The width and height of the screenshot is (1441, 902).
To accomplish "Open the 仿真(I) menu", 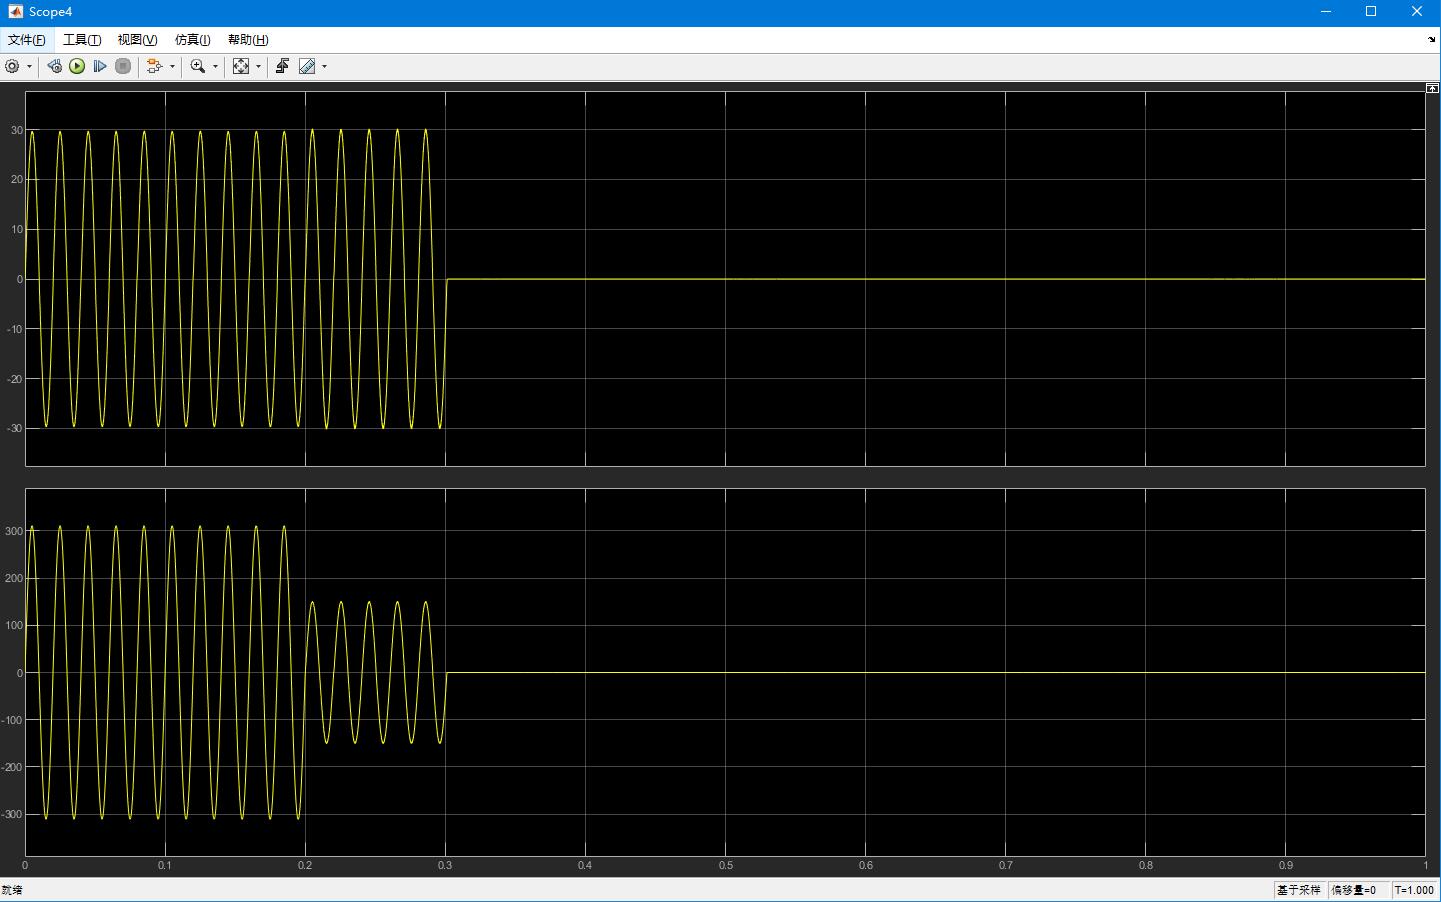I will pyautogui.click(x=192, y=40).
